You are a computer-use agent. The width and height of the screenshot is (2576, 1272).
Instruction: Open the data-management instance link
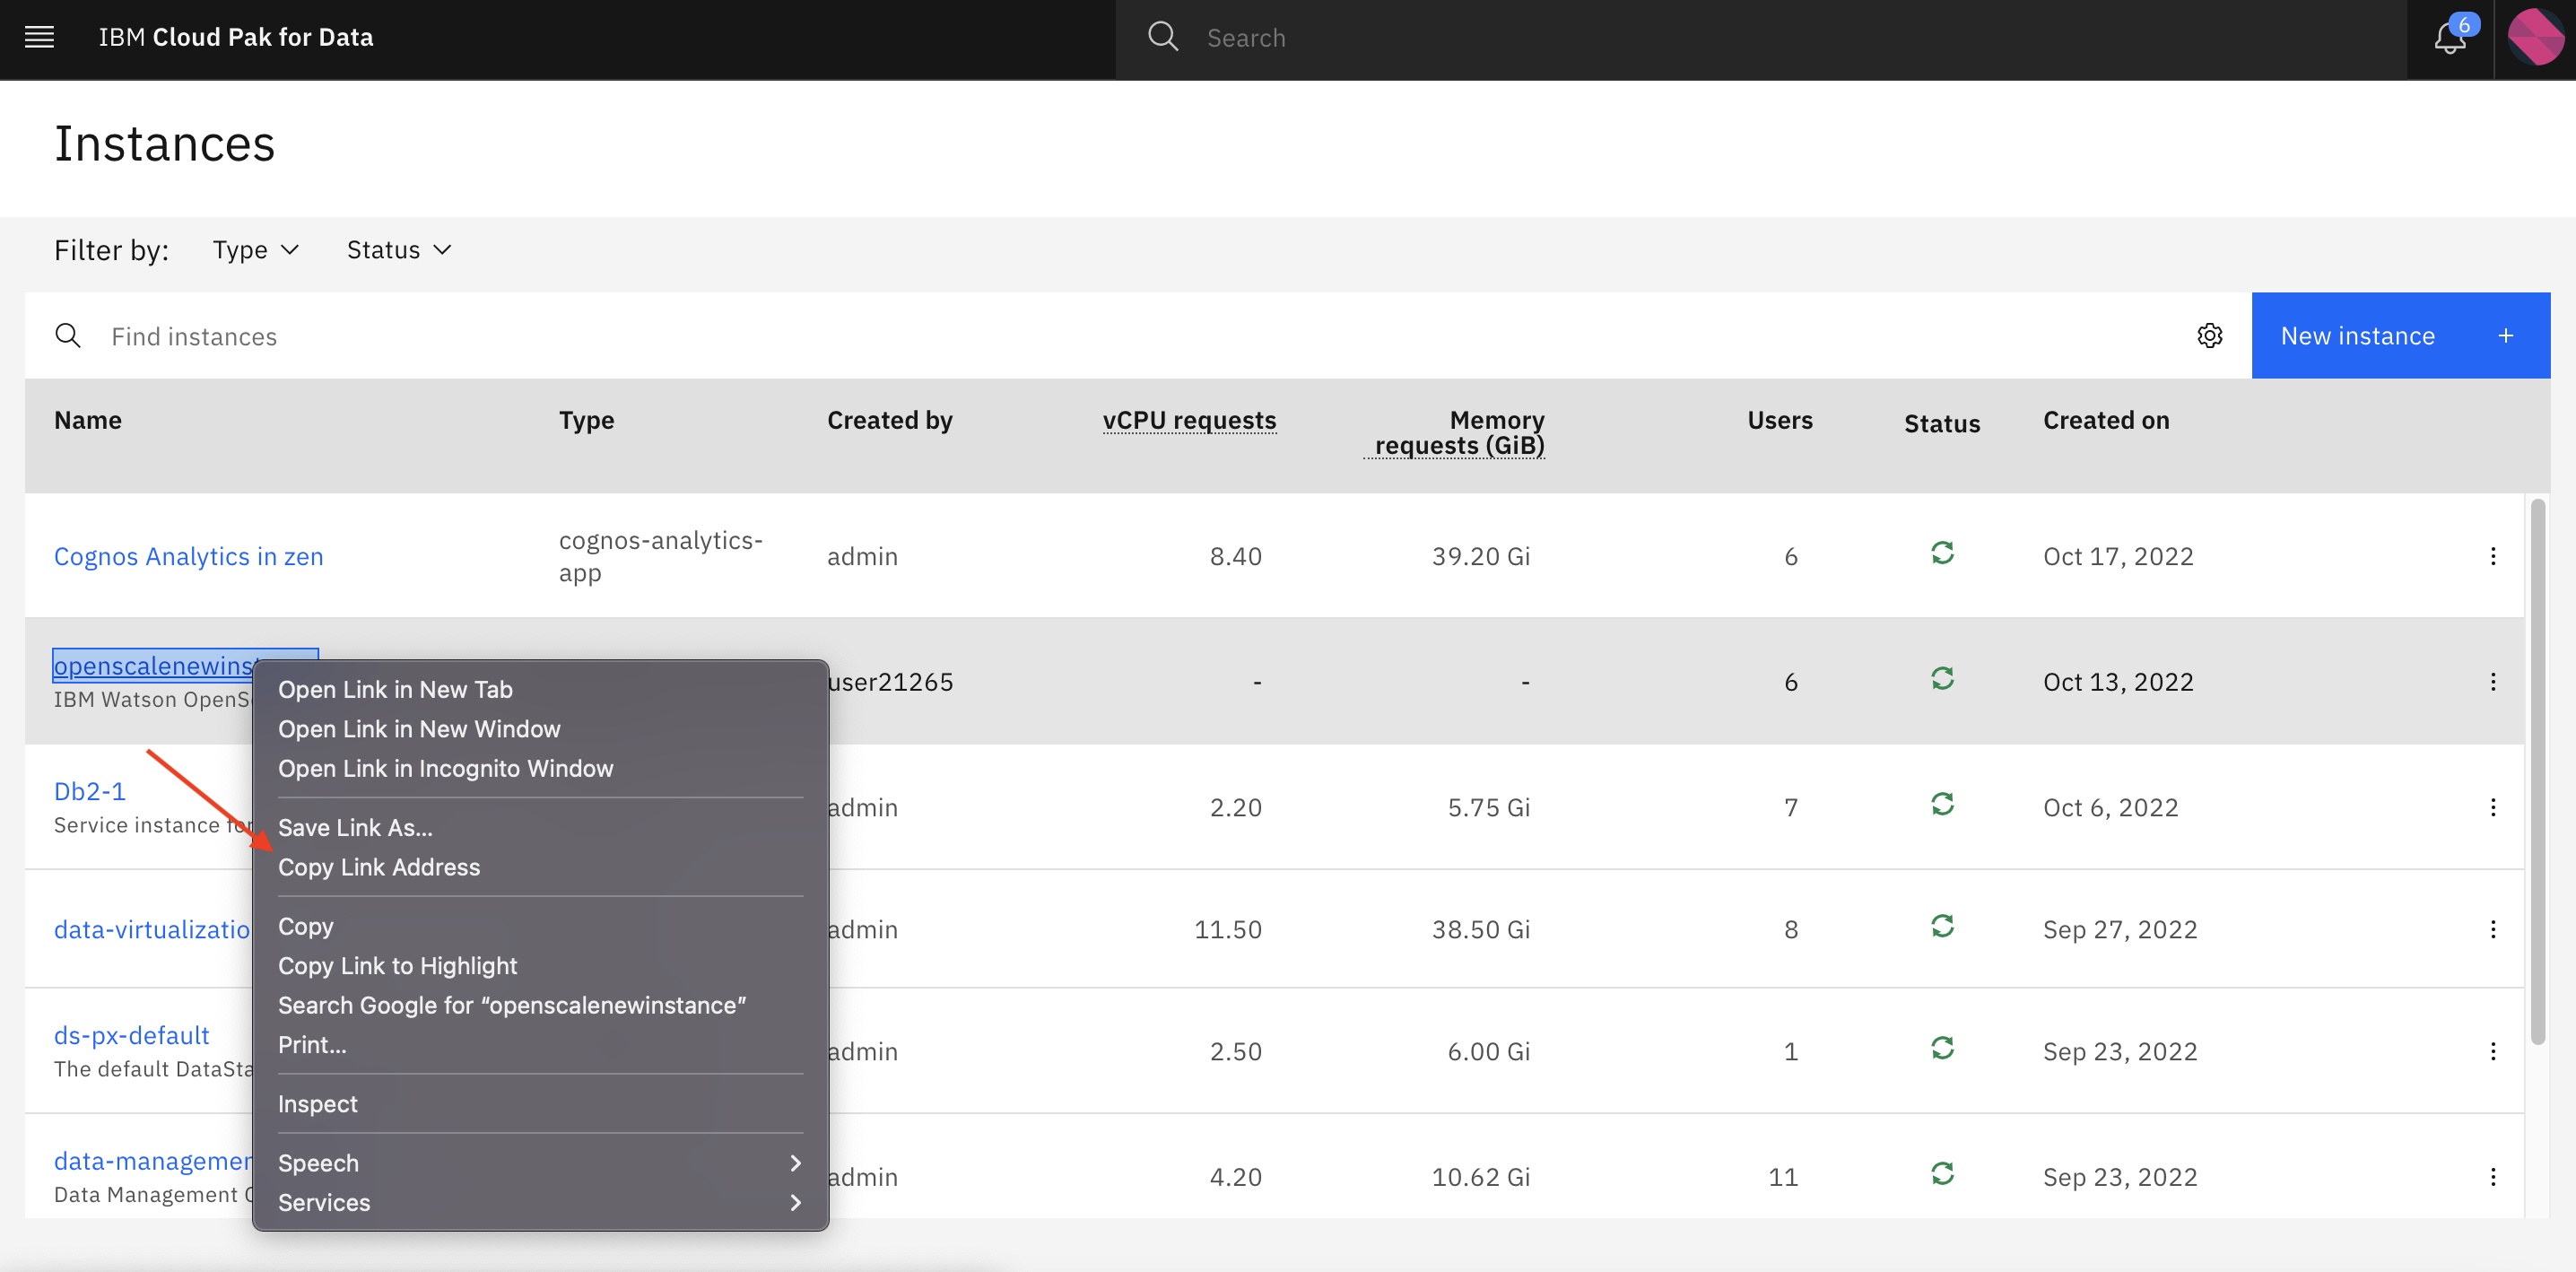pyautogui.click(x=153, y=1161)
